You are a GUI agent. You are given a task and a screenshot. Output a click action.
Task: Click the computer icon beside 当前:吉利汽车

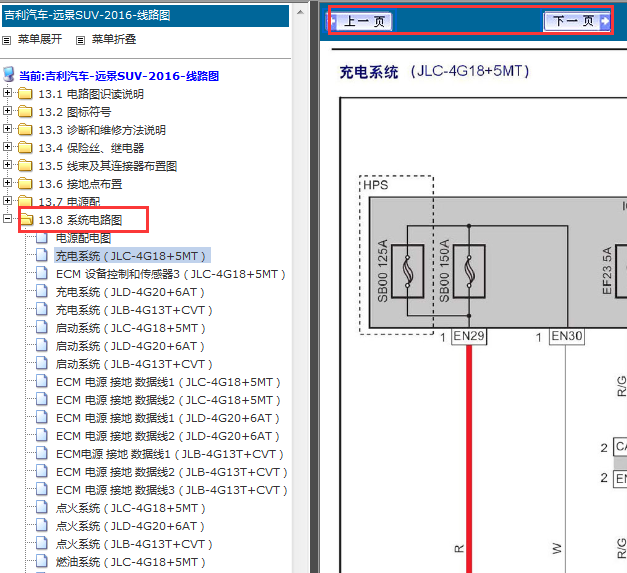click(x=9, y=74)
